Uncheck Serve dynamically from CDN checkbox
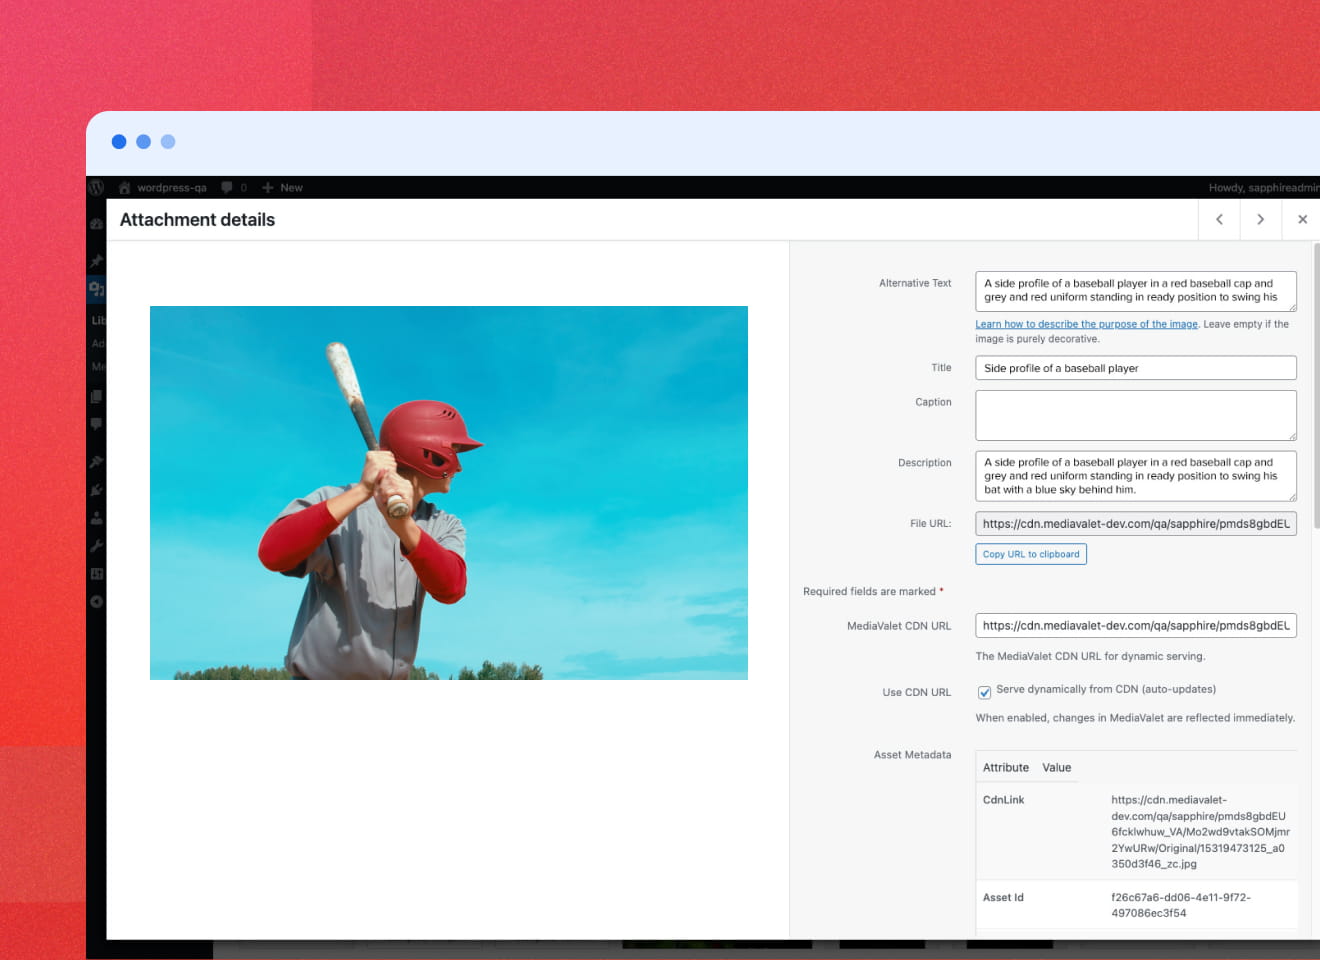Image resolution: width=1320 pixels, height=960 pixels. pos(984,692)
